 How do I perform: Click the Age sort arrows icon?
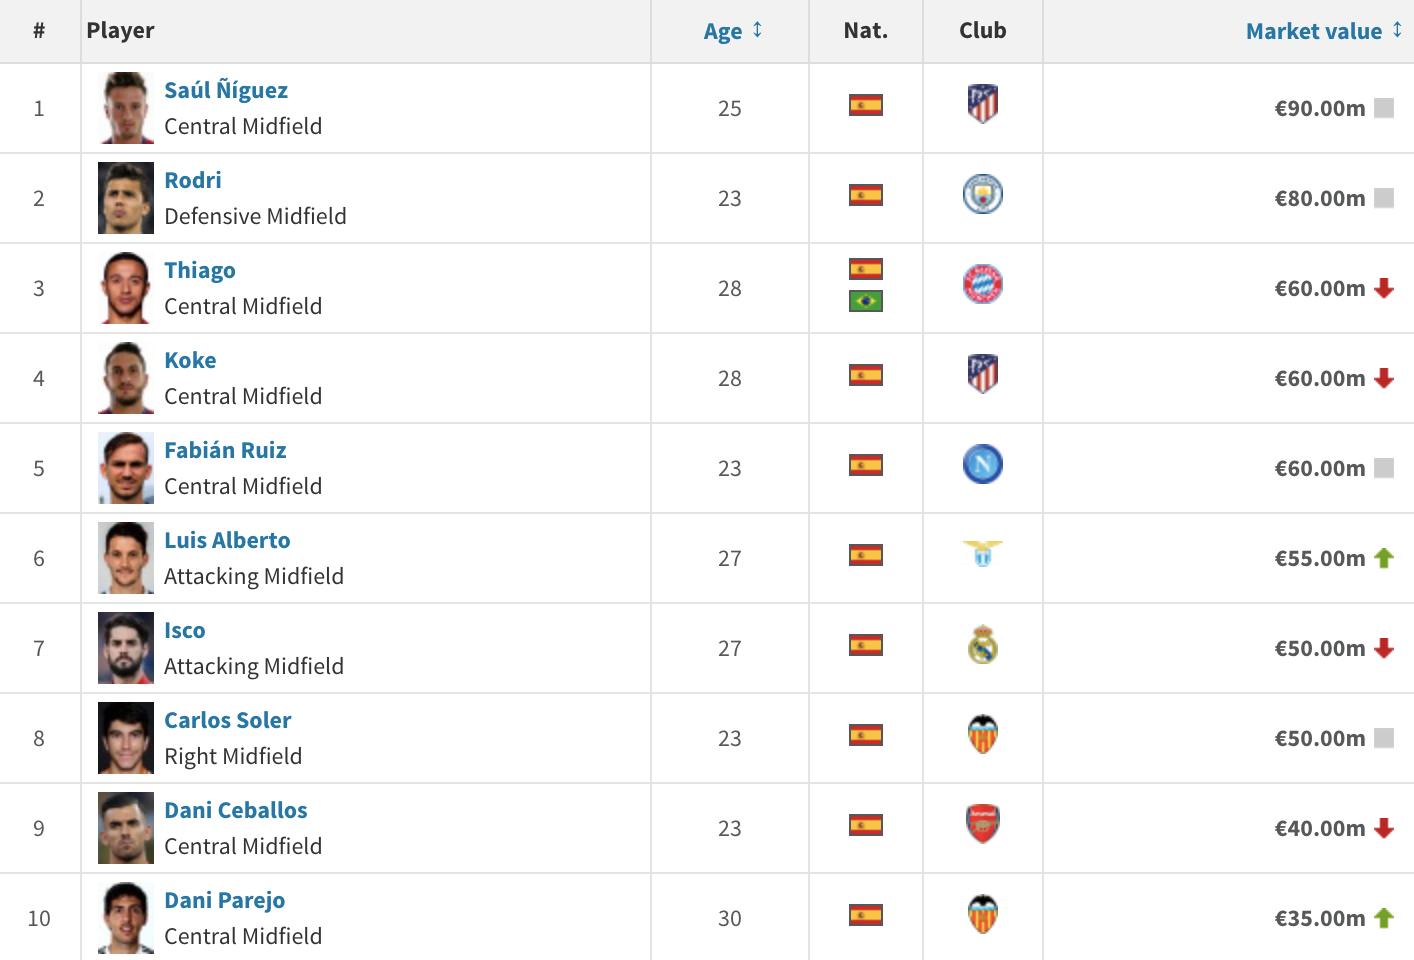[x=757, y=30]
